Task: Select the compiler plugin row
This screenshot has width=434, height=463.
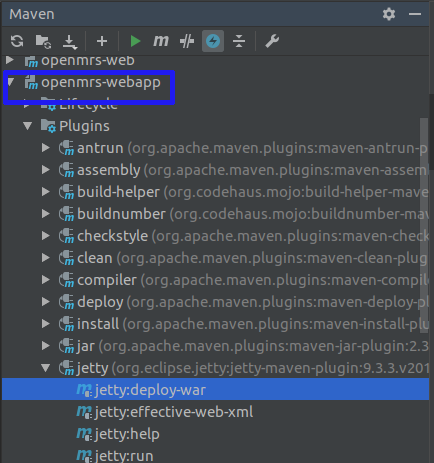Action: [215, 280]
